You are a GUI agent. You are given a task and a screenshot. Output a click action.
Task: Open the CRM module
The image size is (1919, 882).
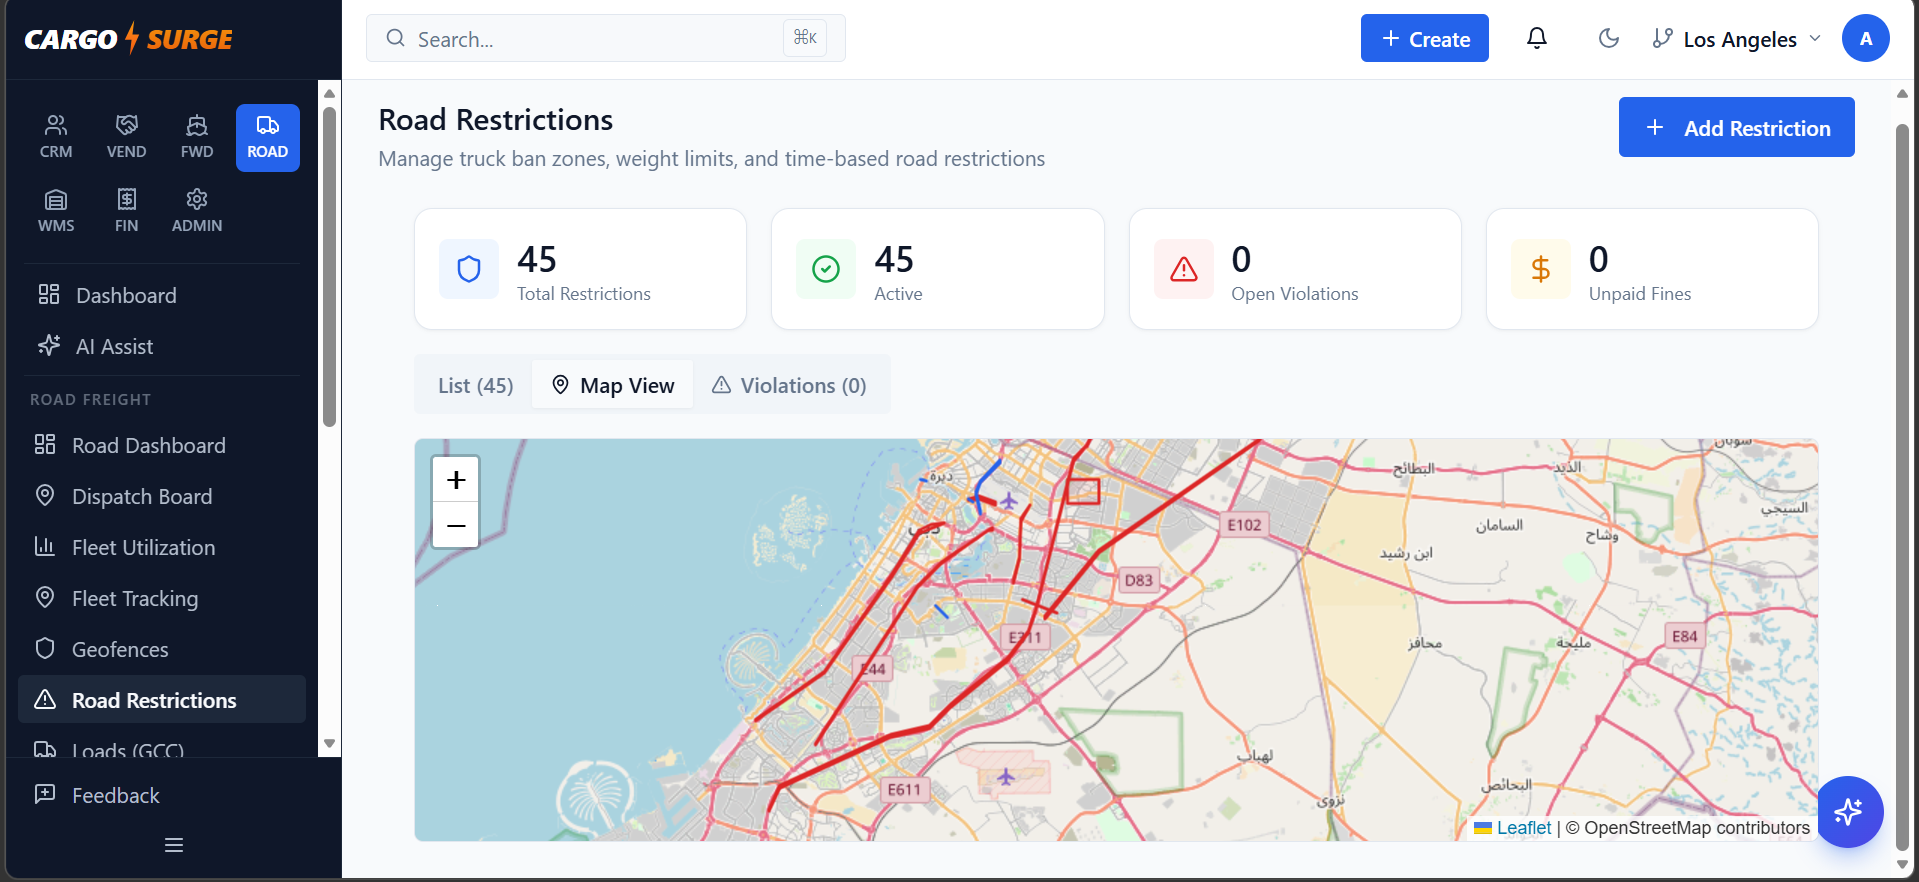56,138
